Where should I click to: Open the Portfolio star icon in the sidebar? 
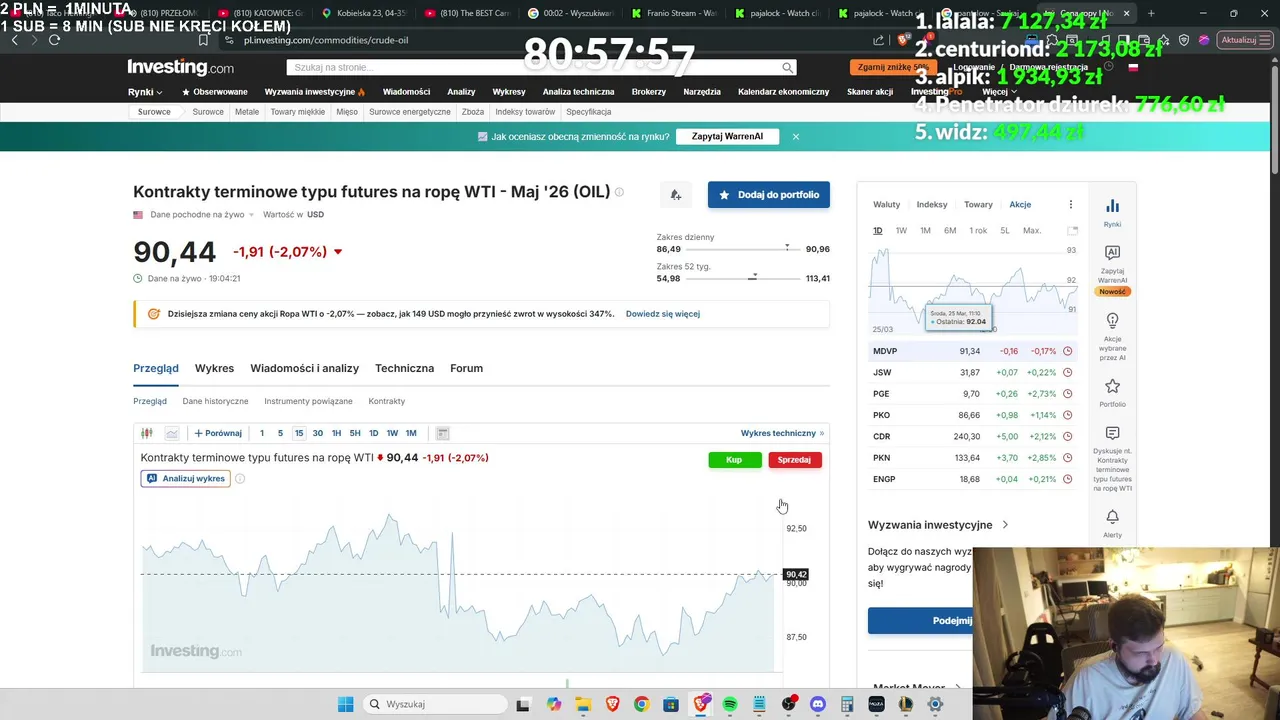point(1112,386)
